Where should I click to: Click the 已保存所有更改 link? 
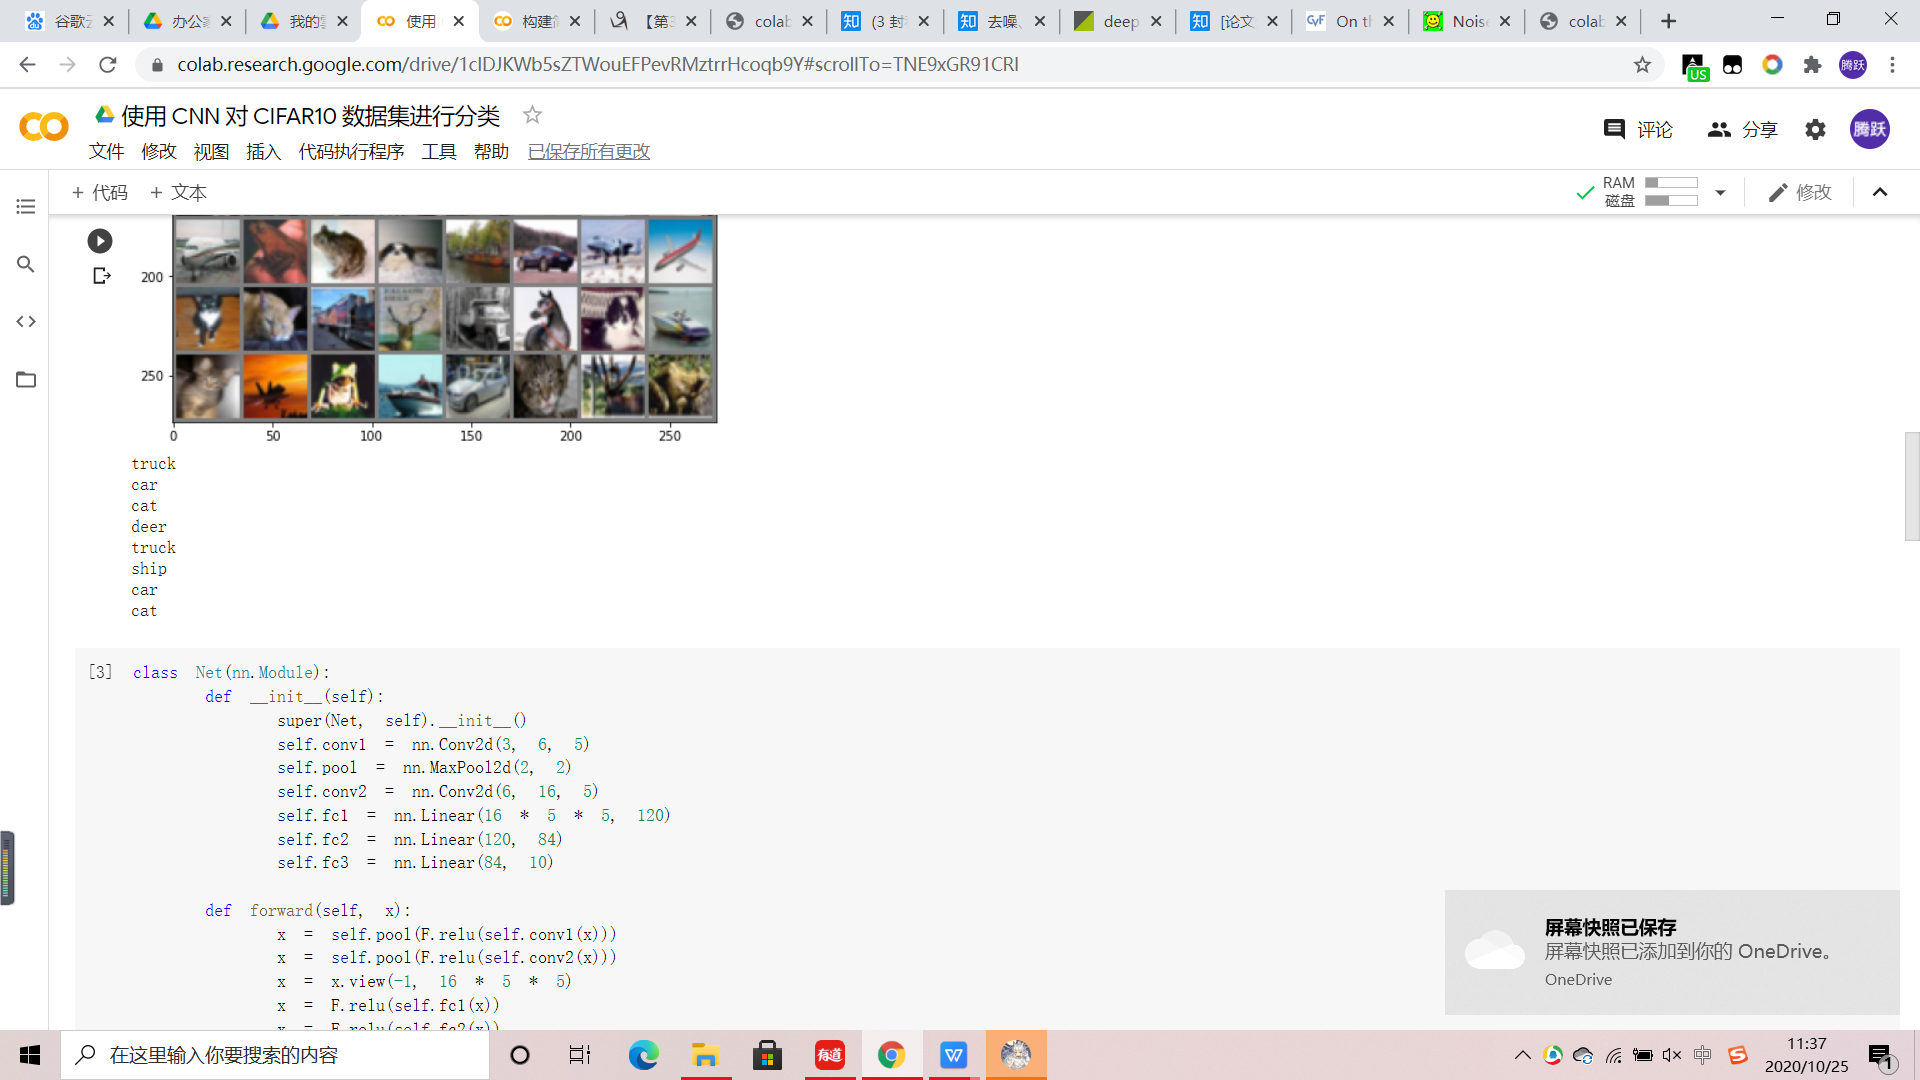[x=588, y=151]
